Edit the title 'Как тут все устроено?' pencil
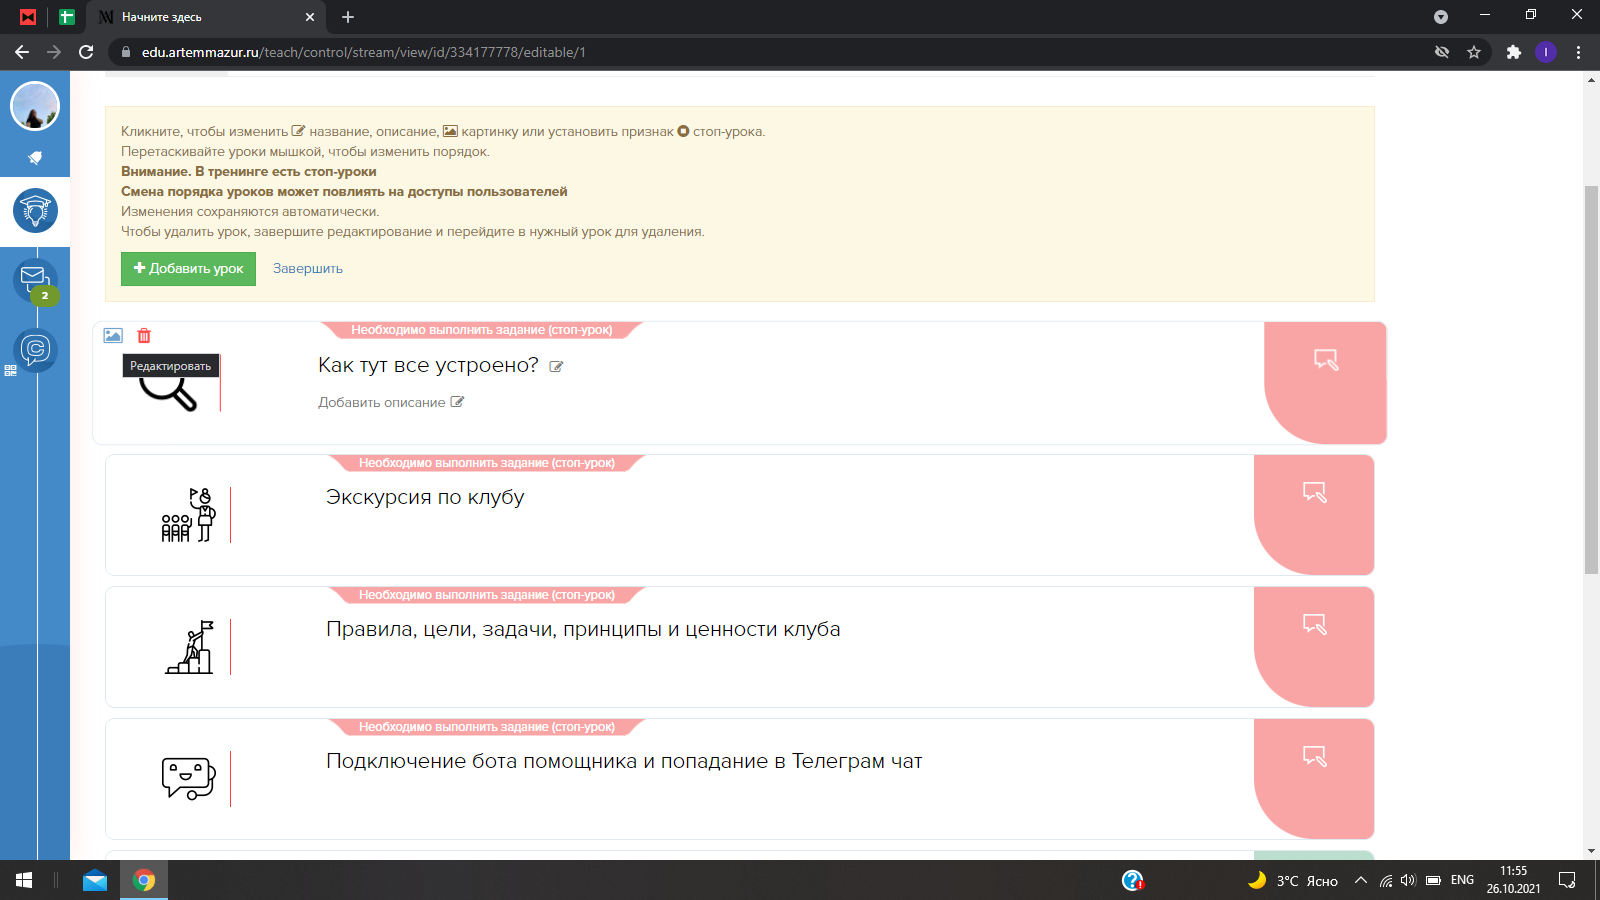Viewport: 1600px width, 900px height. coord(556,367)
